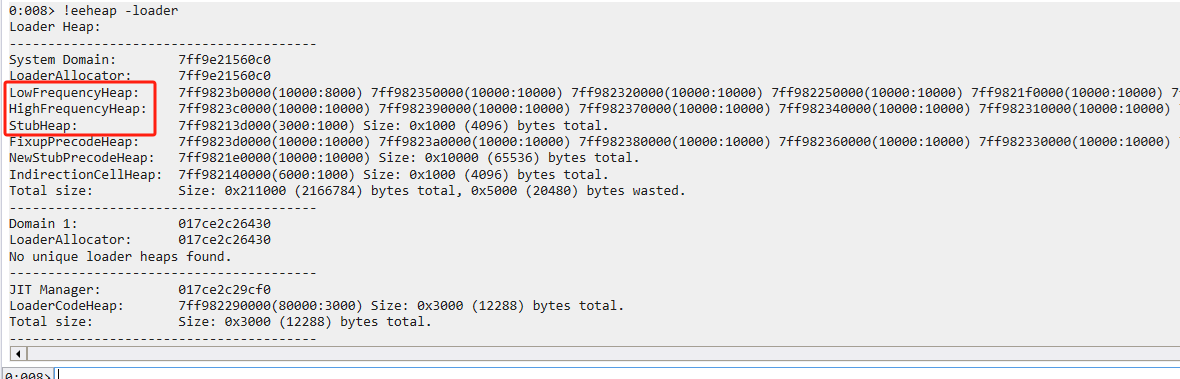Click the Domain 1 address 017ce2c26430
The width and height of the screenshot is (1180, 379).
click(224, 224)
